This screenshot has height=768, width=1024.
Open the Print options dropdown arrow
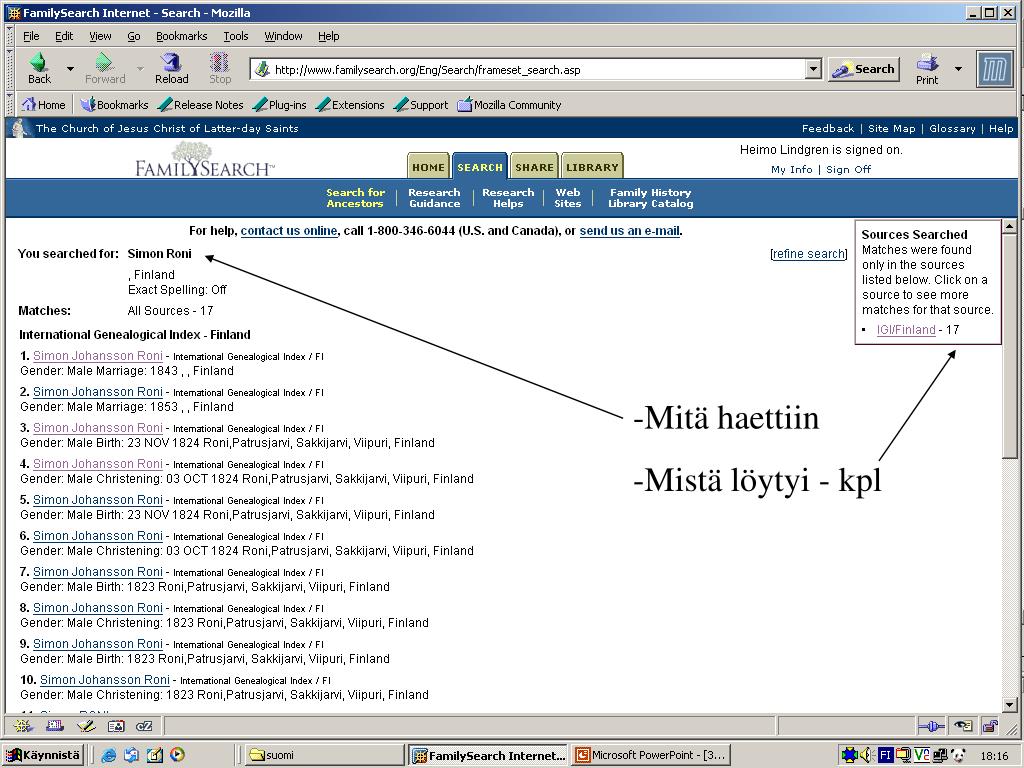point(958,69)
